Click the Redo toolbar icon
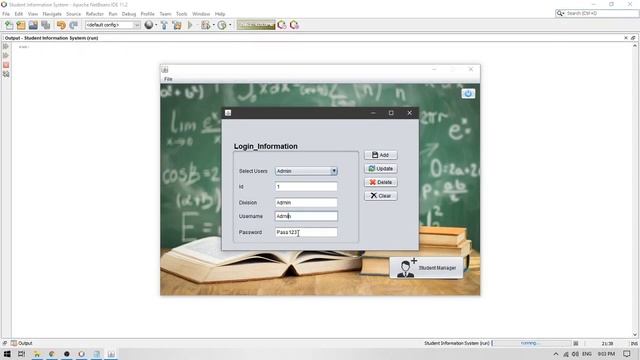The width and height of the screenshot is (640, 360). tap(73, 25)
